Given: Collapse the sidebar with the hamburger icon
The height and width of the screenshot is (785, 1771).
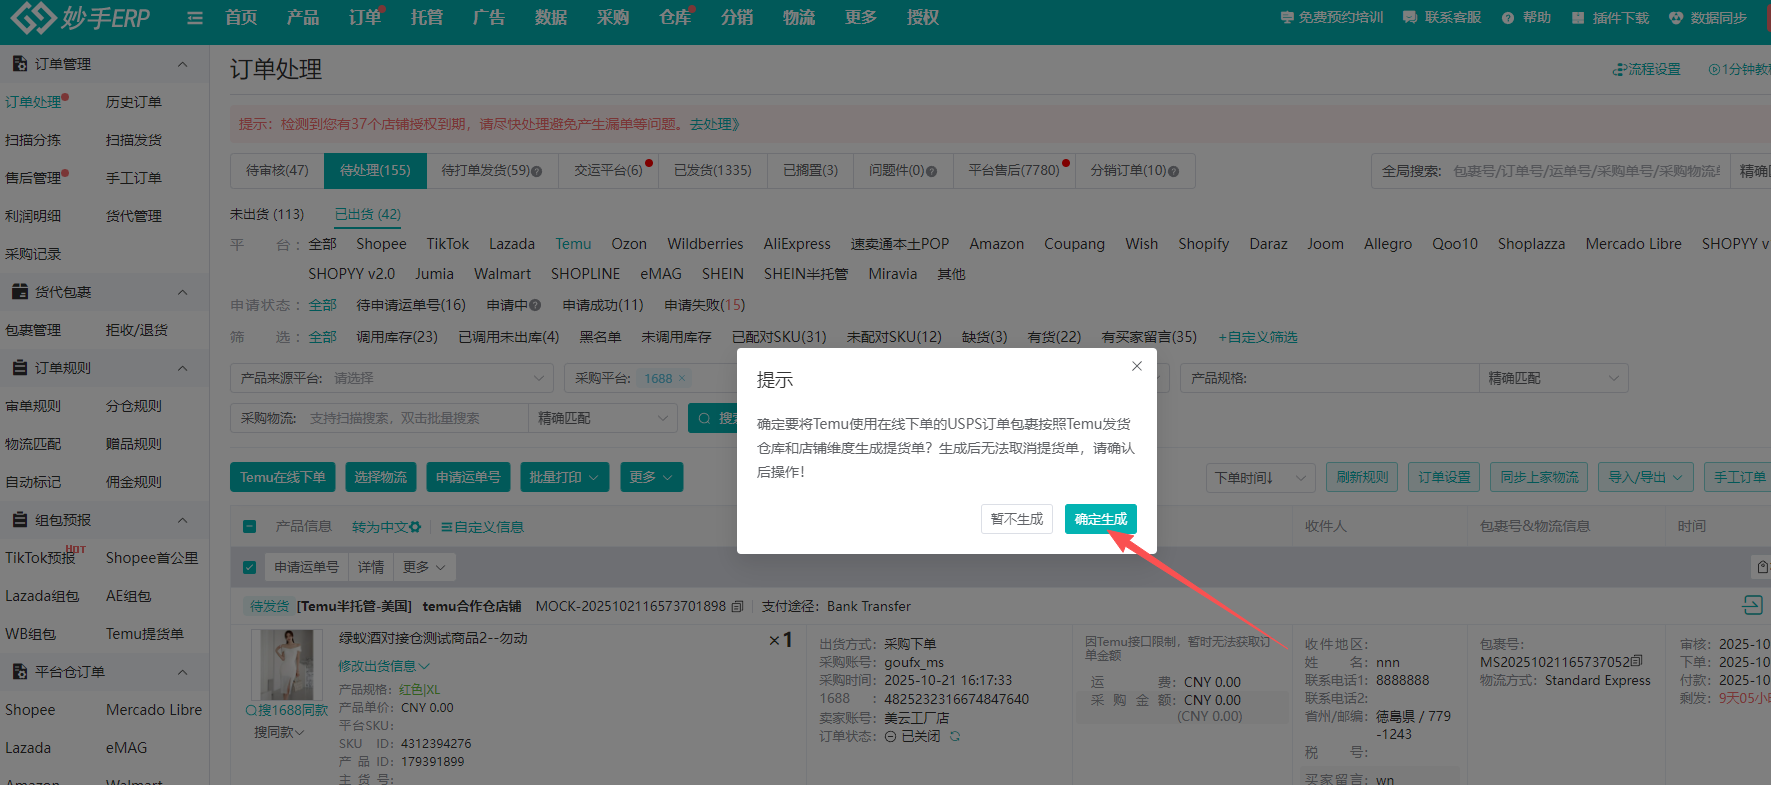Looking at the screenshot, I should [195, 18].
